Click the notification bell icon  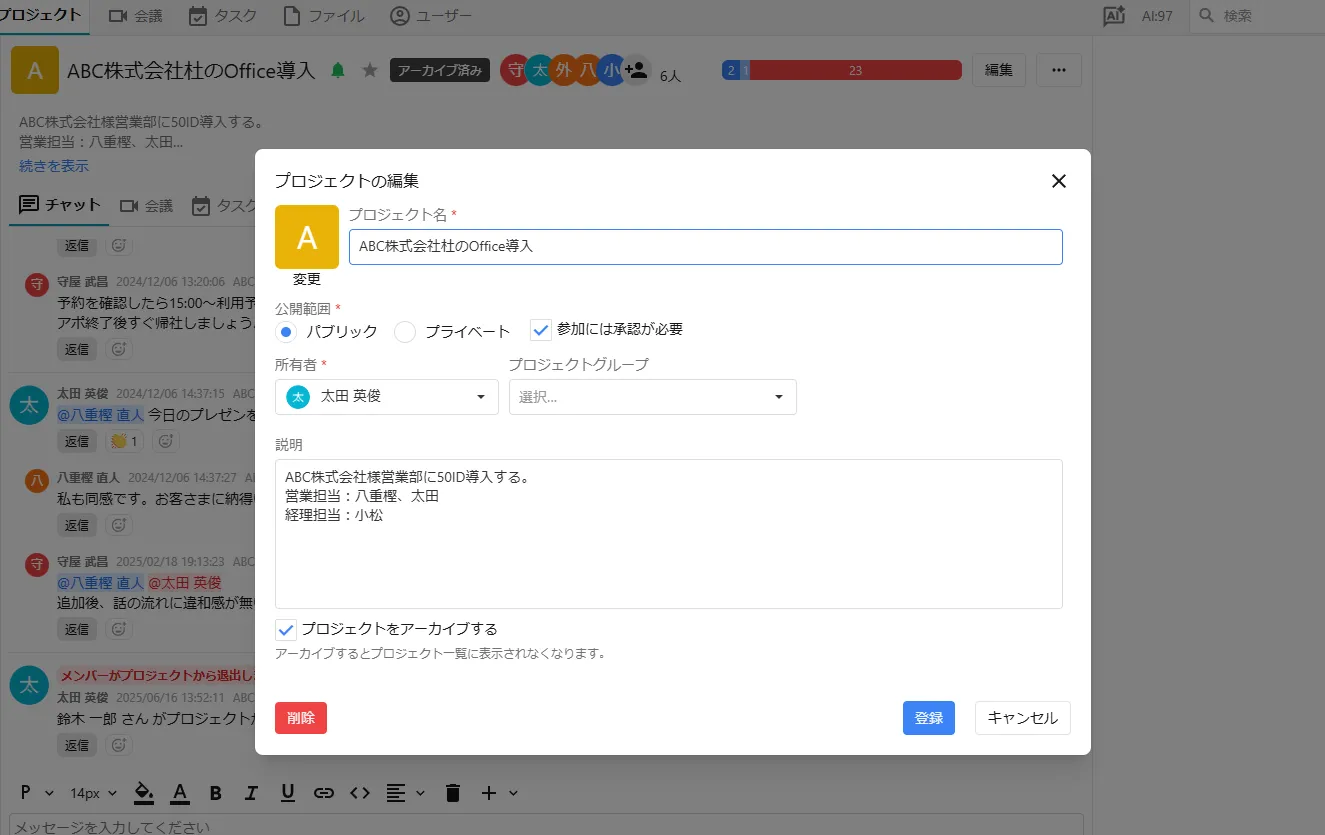click(338, 70)
